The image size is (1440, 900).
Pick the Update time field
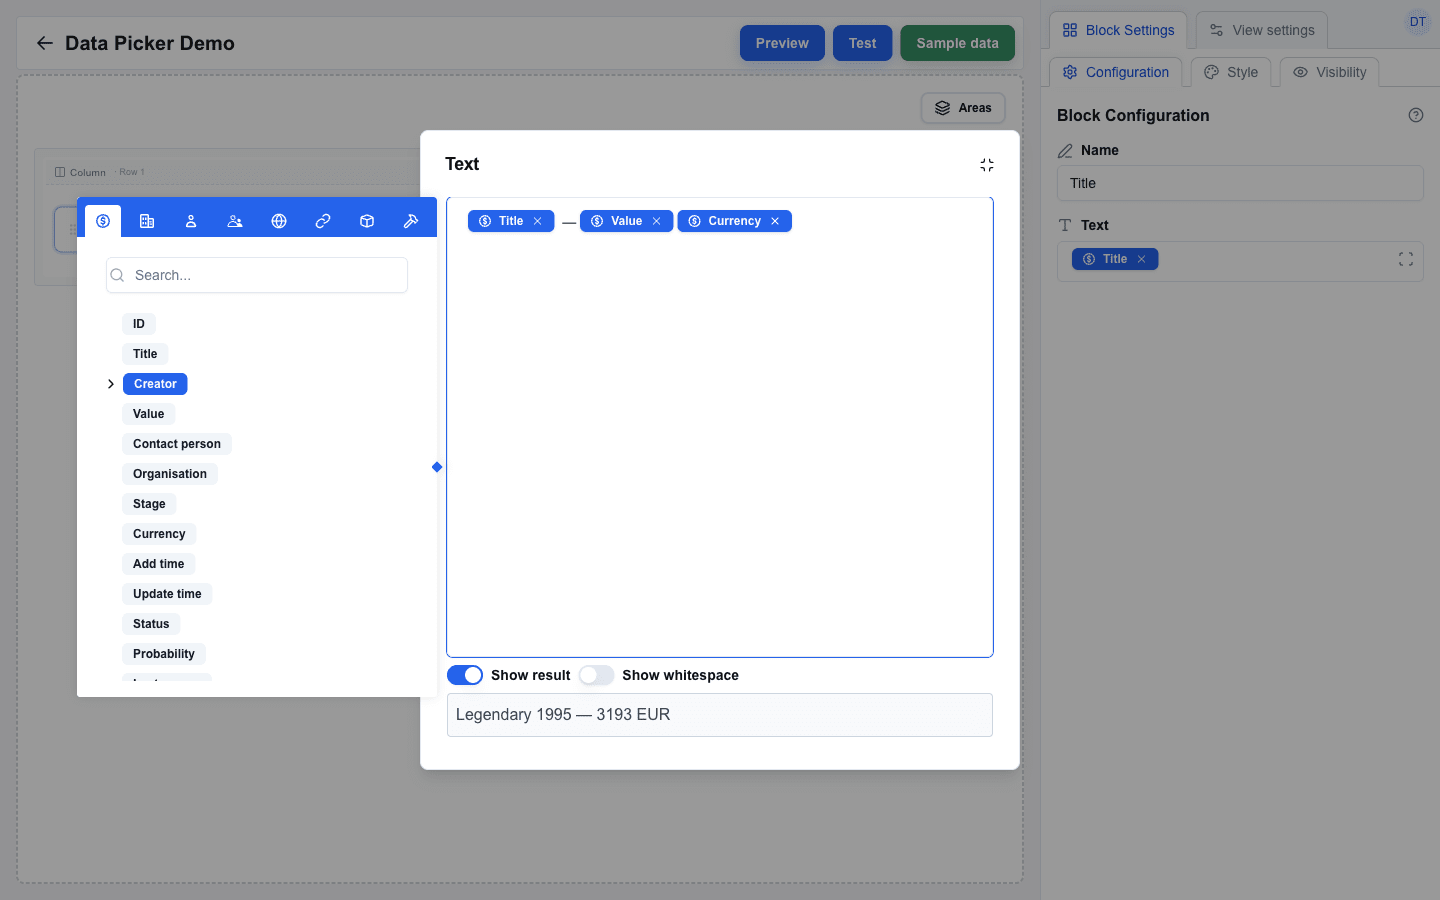pyautogui.click(x=167, y=594)
